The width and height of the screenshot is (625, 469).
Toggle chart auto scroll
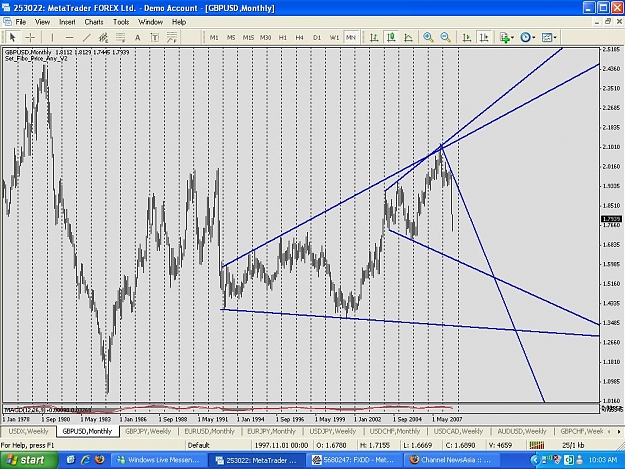467,37
